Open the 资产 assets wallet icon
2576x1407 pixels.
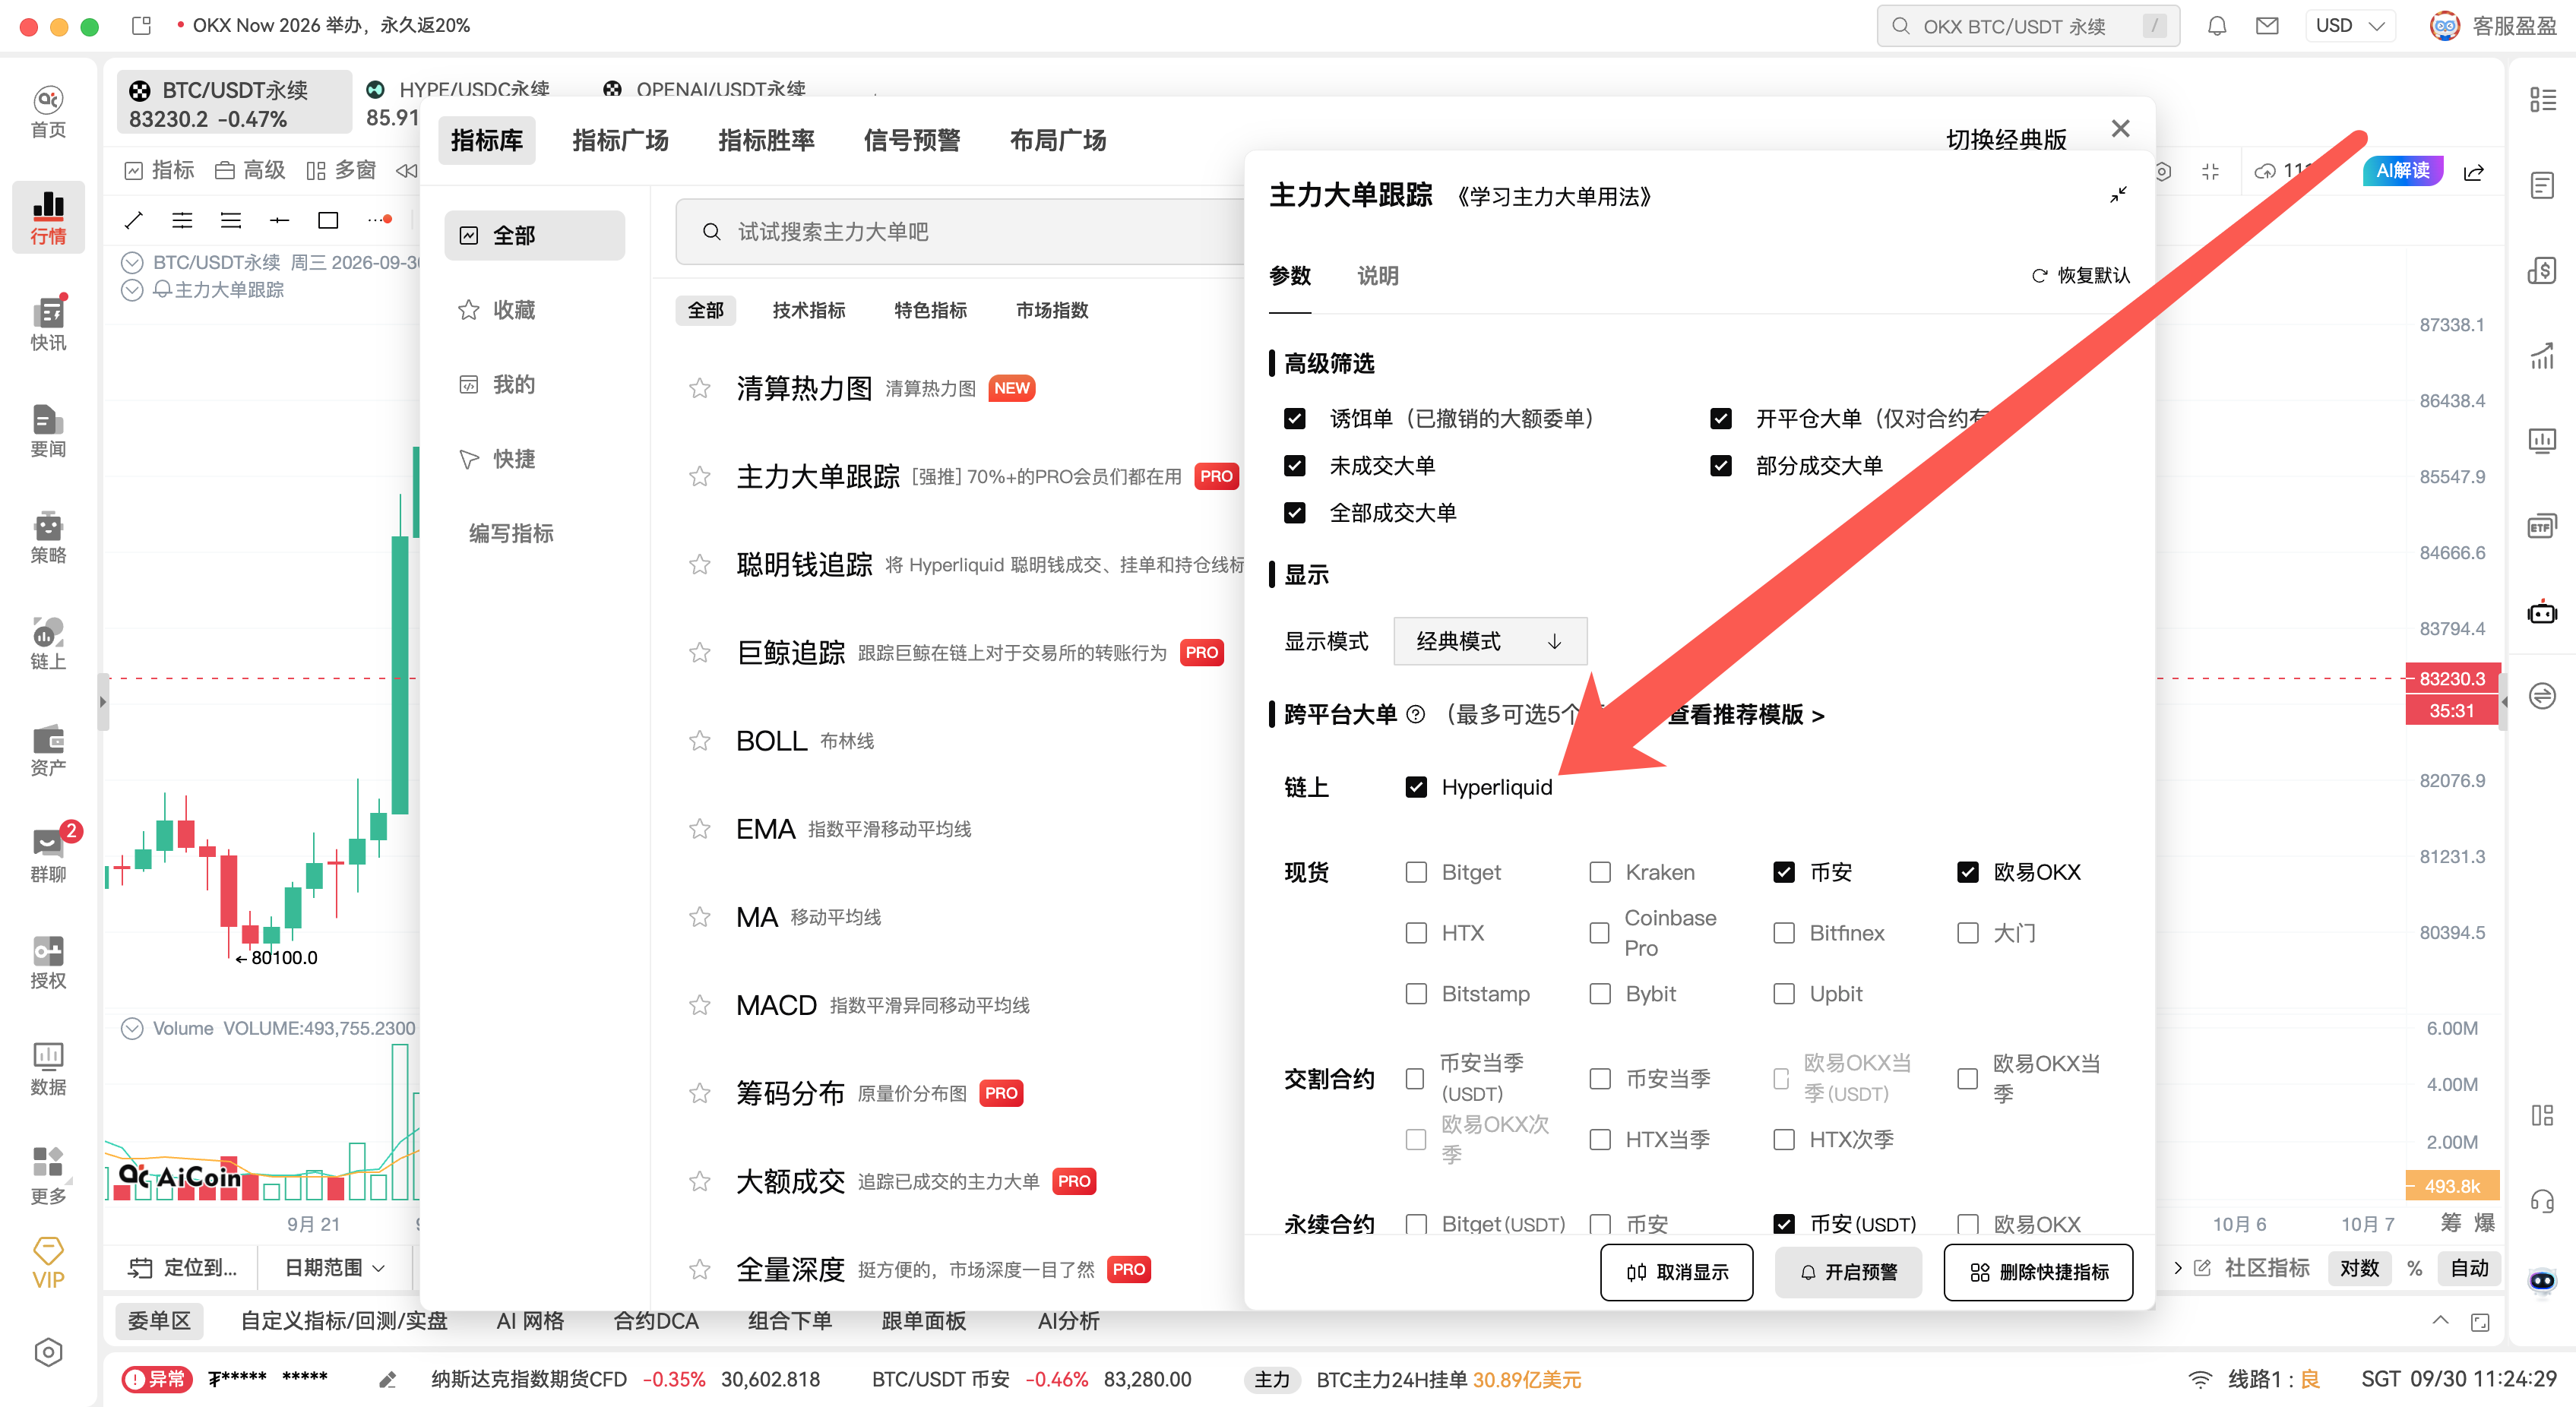click(x=48, y=750)
